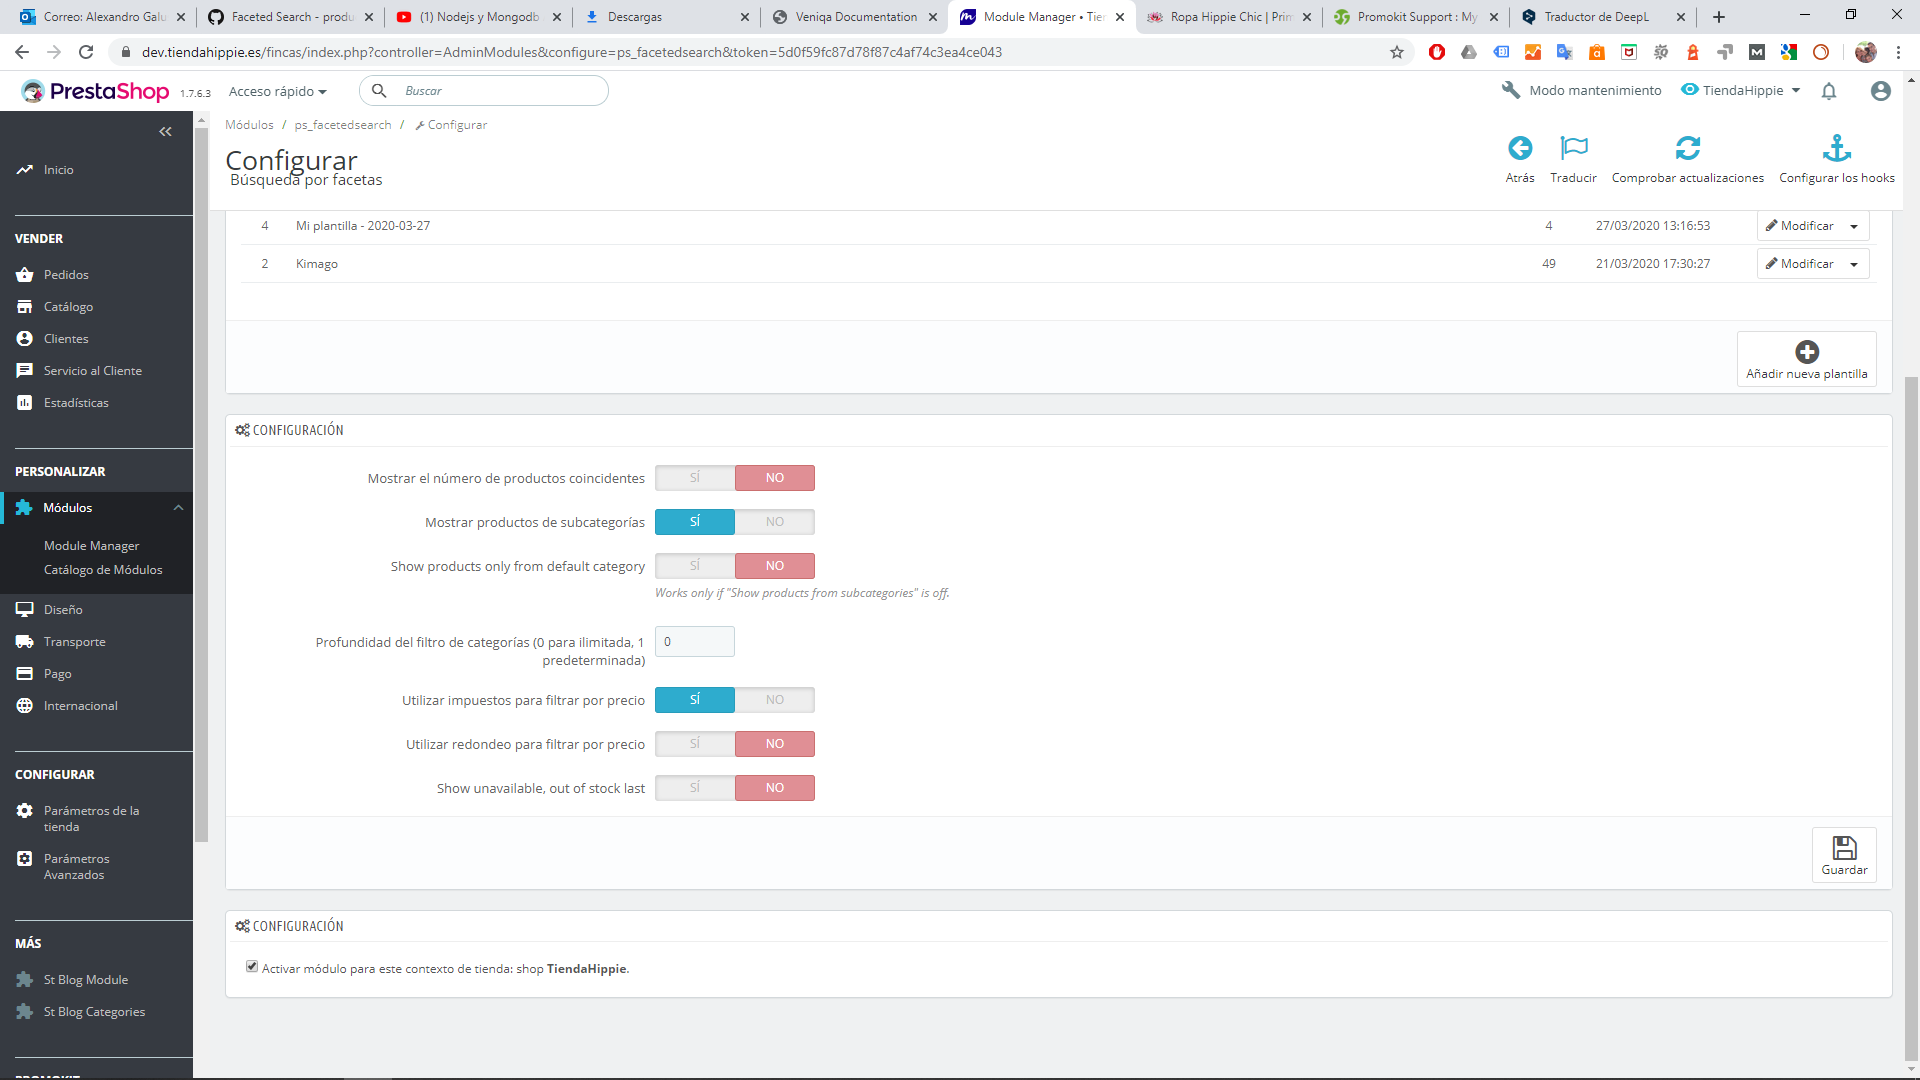Switch 'Mostrar productos de subcategorías' to NO
The width and height of the screenshot is (1920, 1080).
click(774, 522)
